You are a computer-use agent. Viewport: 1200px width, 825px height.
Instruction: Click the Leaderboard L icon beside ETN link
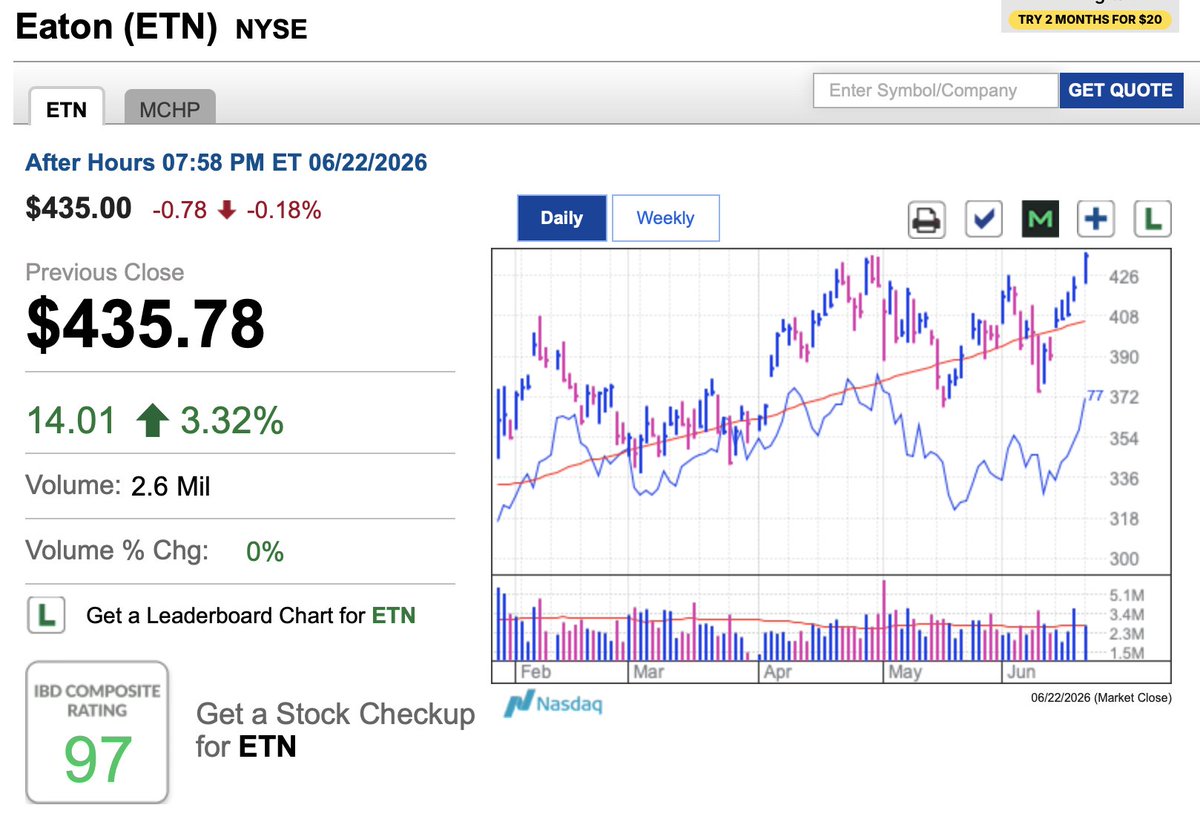[x=46, y=615]
